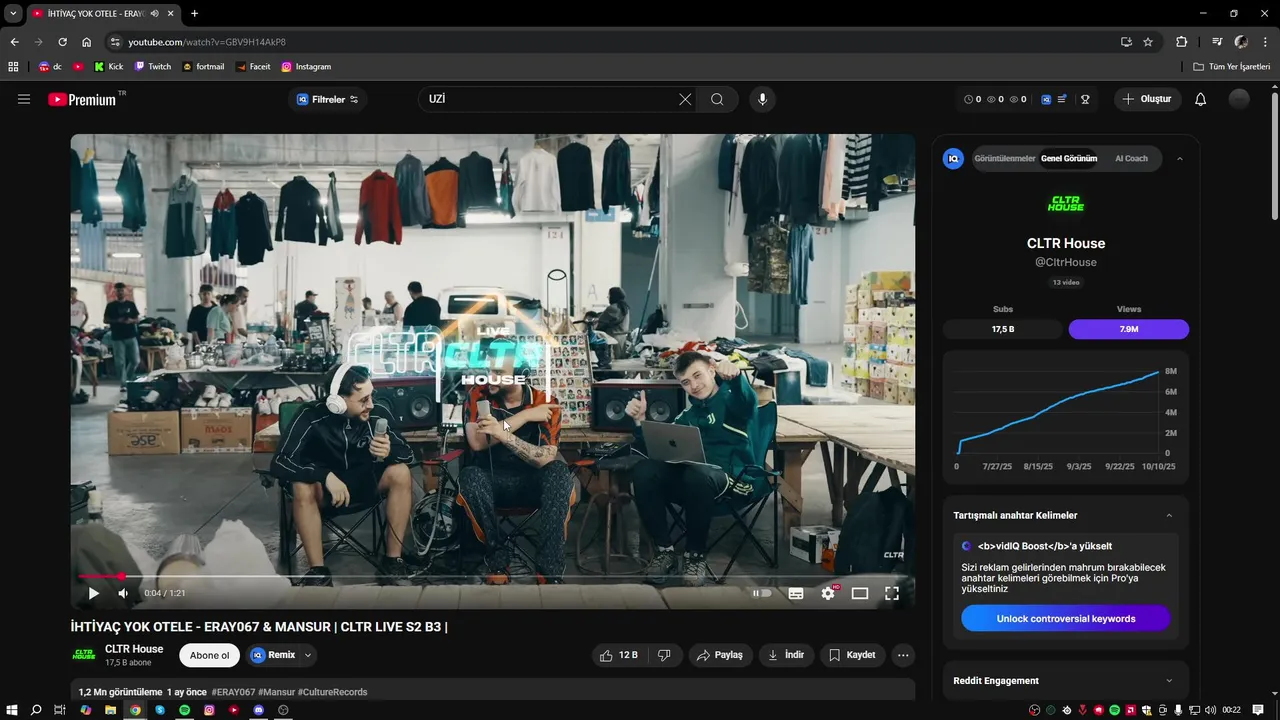Click the Kaydet save button
The width and height of the screenshot is (1280, 720).
[x=852, y=655]
